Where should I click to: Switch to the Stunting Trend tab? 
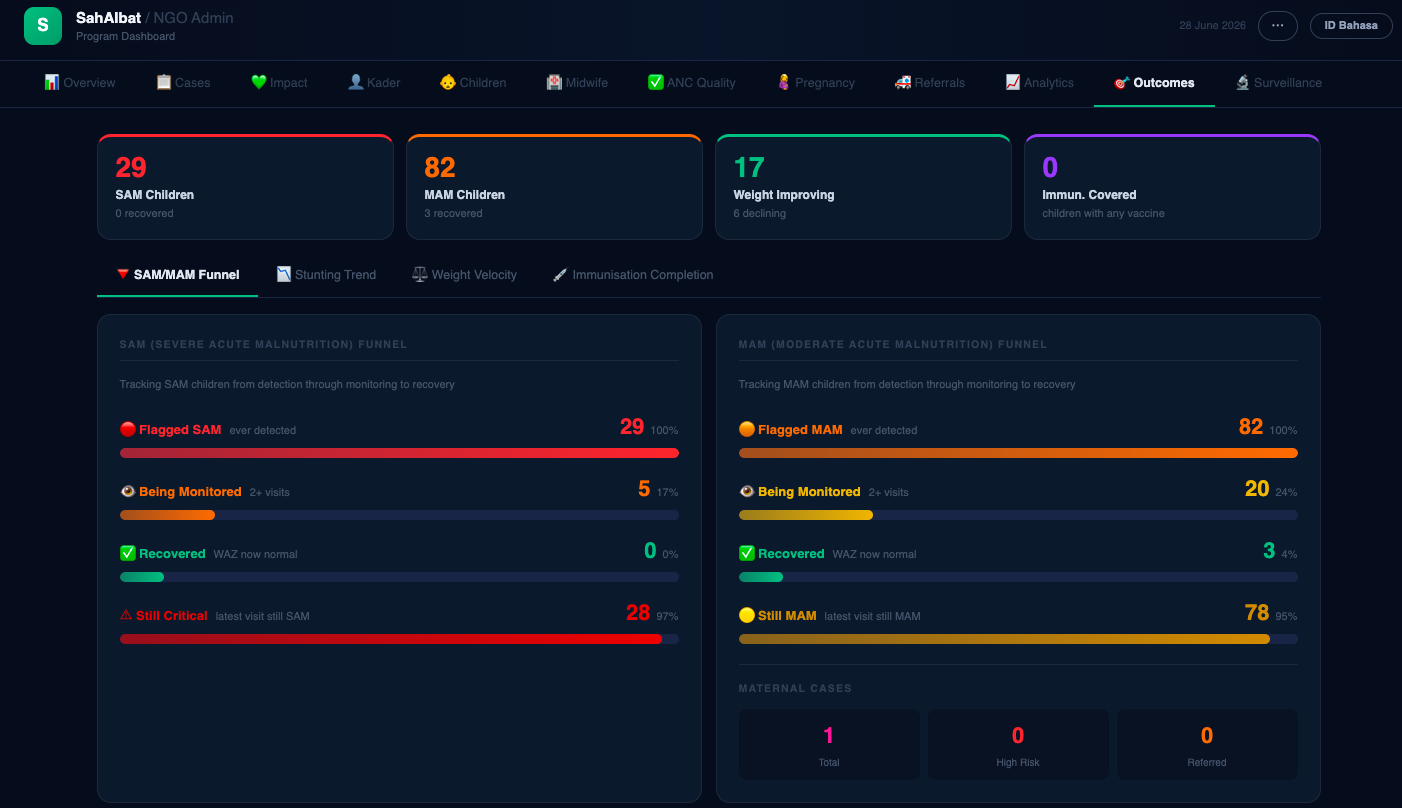(326, 274)
